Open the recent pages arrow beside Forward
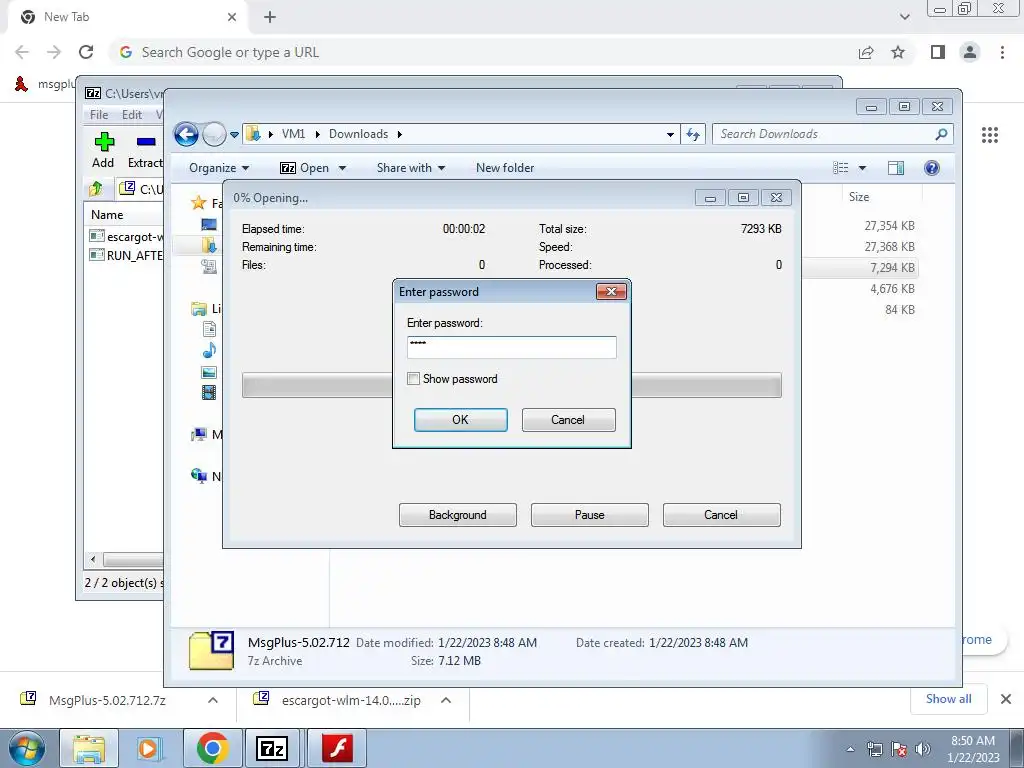The width and height of the screenshot is (1024, 768). click(234, 135)
